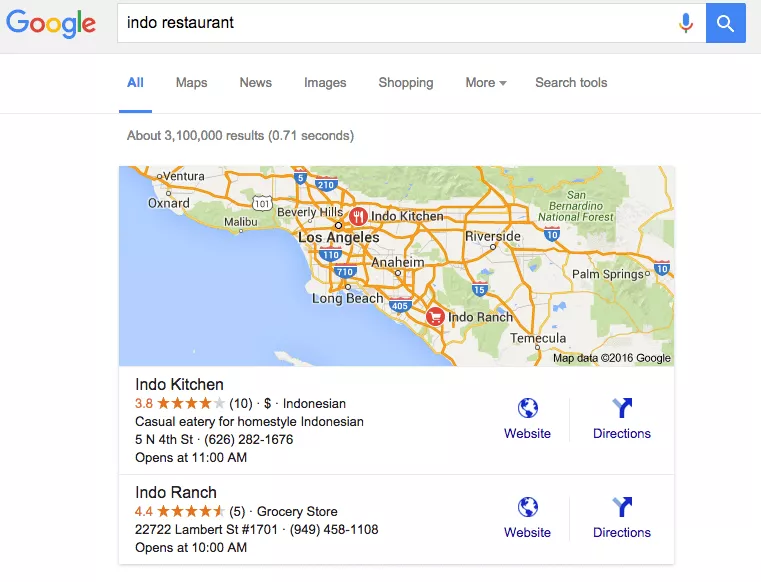Click Indo Ranch shopping cart map pin
This screenshot has width=761, height=582.
click(x=435, y=317)
